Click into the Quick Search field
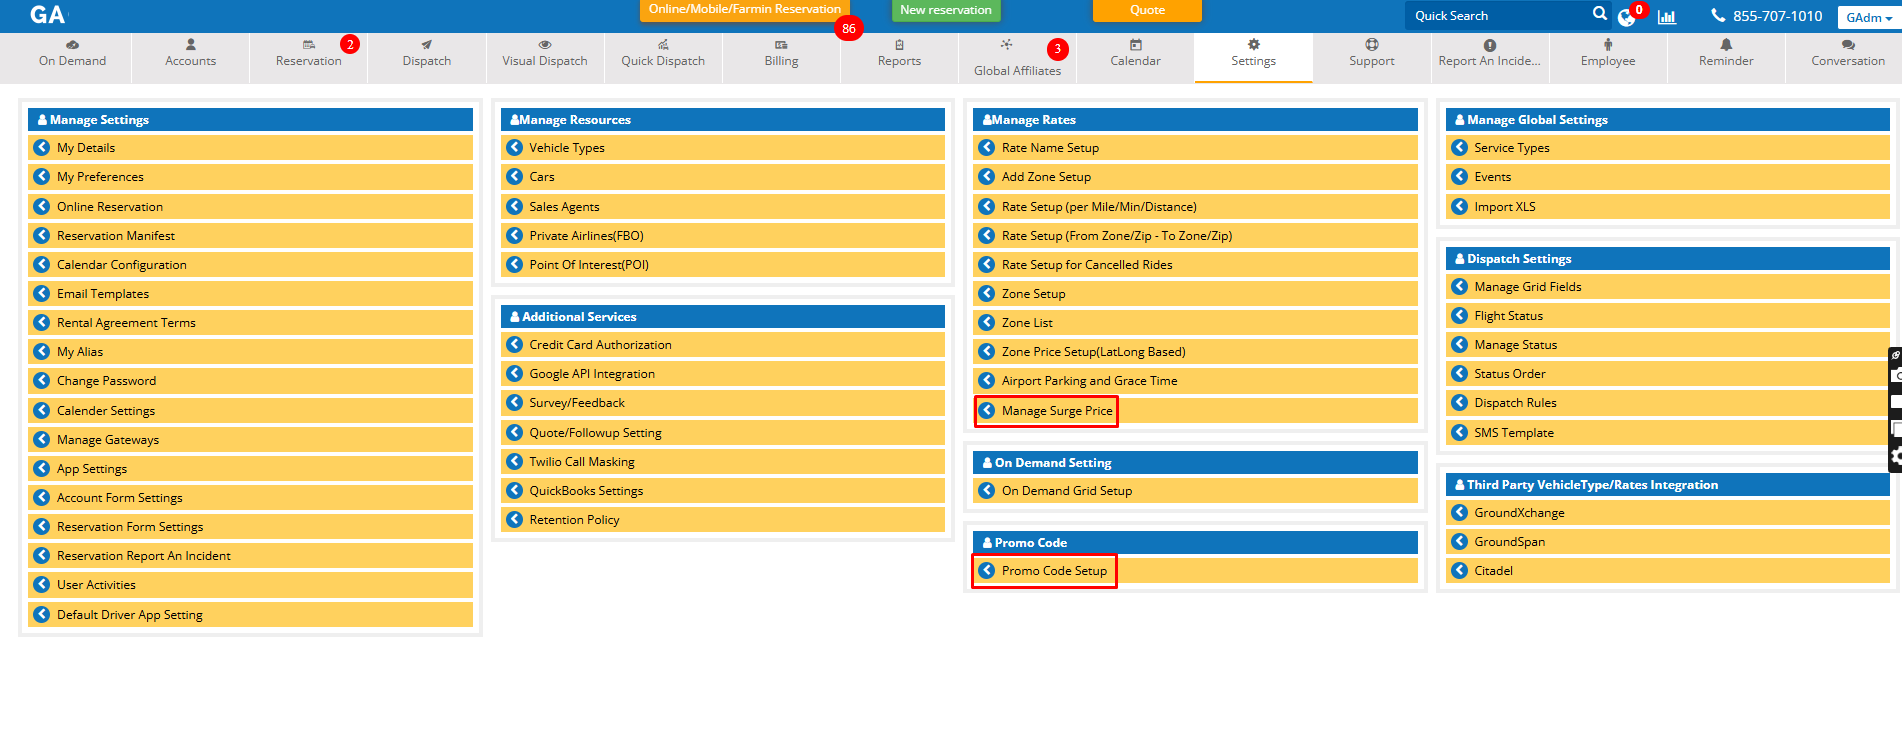The height and width of the screenshot is (741, 1902). 1495,16
